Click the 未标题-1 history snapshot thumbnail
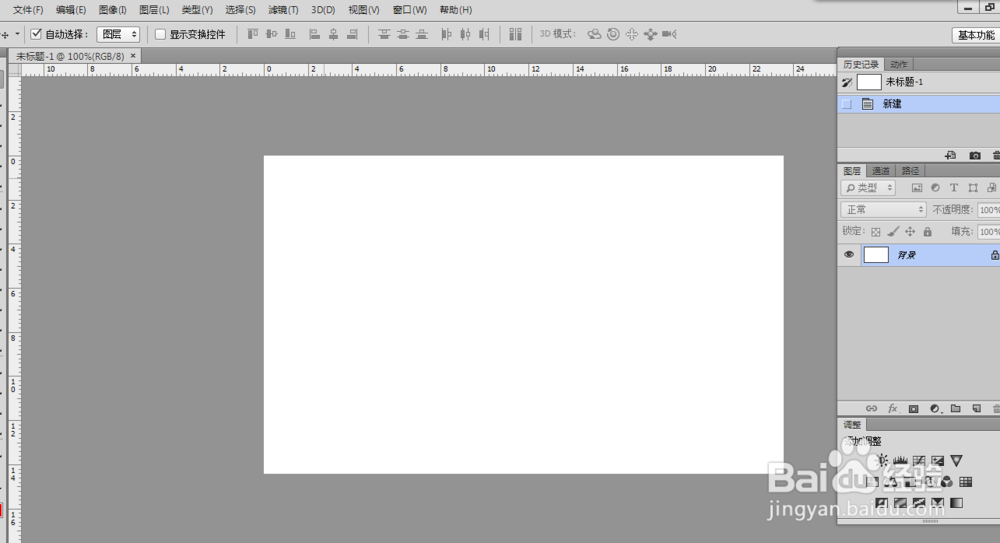 click(869, 82)
